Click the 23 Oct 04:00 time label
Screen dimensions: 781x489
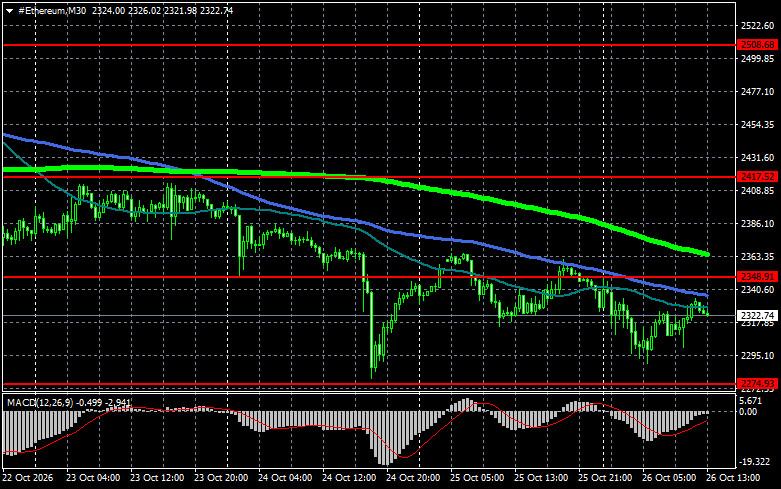93,478
